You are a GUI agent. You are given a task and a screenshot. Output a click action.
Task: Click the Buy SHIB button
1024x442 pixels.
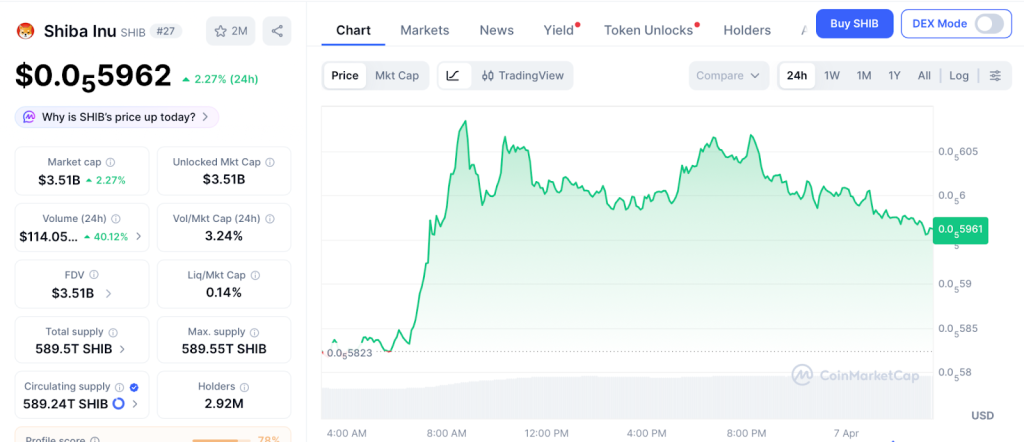[854, 23]
